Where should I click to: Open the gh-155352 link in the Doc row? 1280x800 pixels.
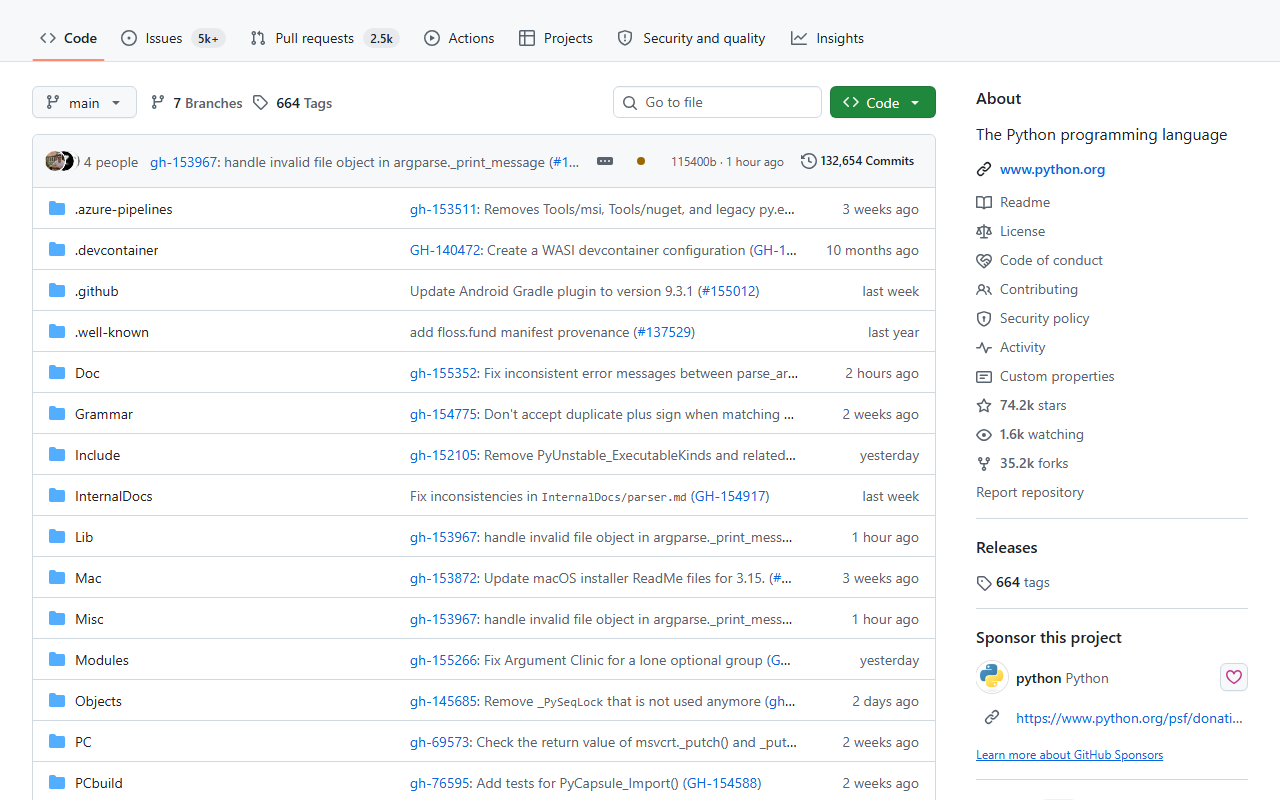(443, 373)
